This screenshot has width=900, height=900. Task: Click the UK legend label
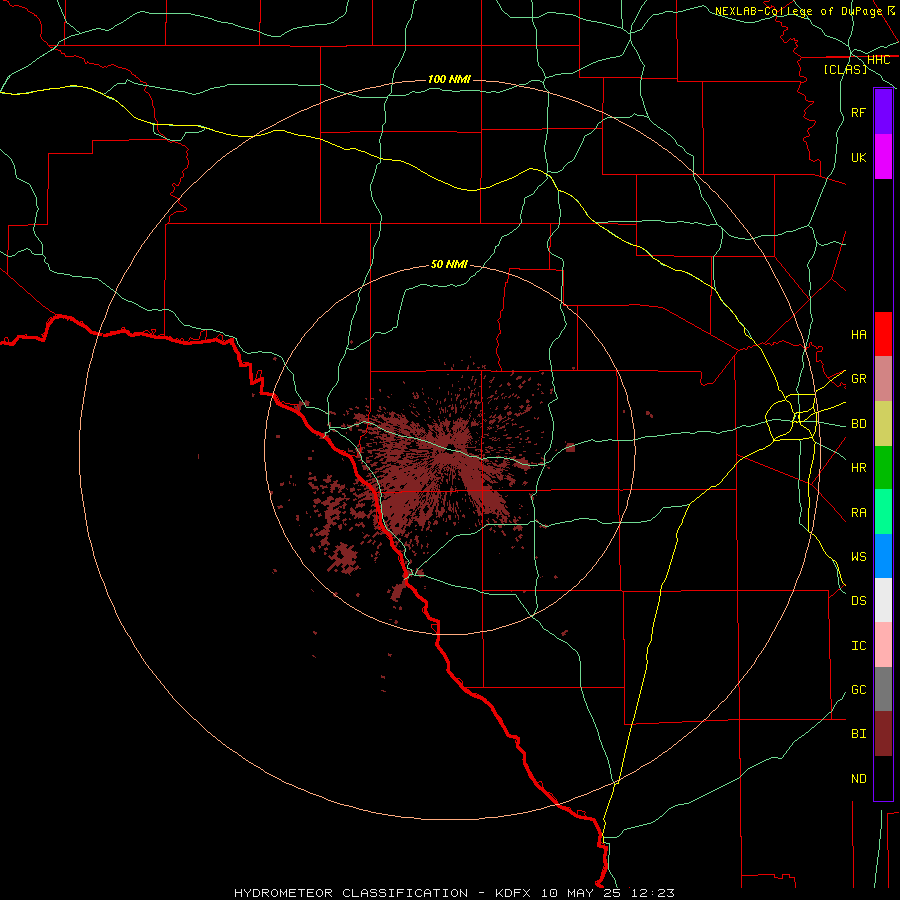858,157
